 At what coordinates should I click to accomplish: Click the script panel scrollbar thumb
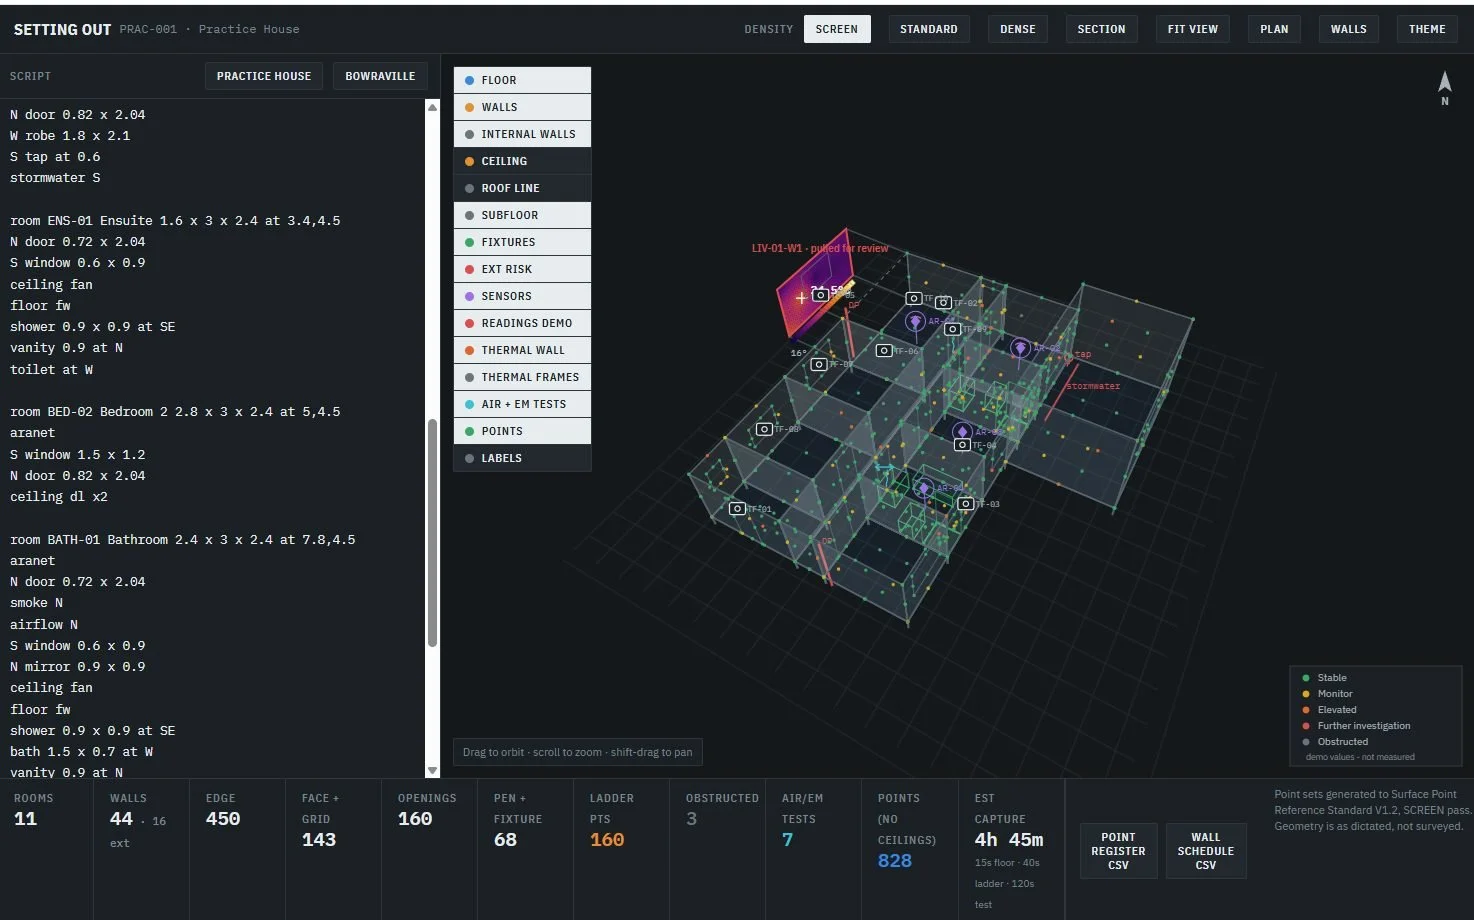click(x=432, y=533)
